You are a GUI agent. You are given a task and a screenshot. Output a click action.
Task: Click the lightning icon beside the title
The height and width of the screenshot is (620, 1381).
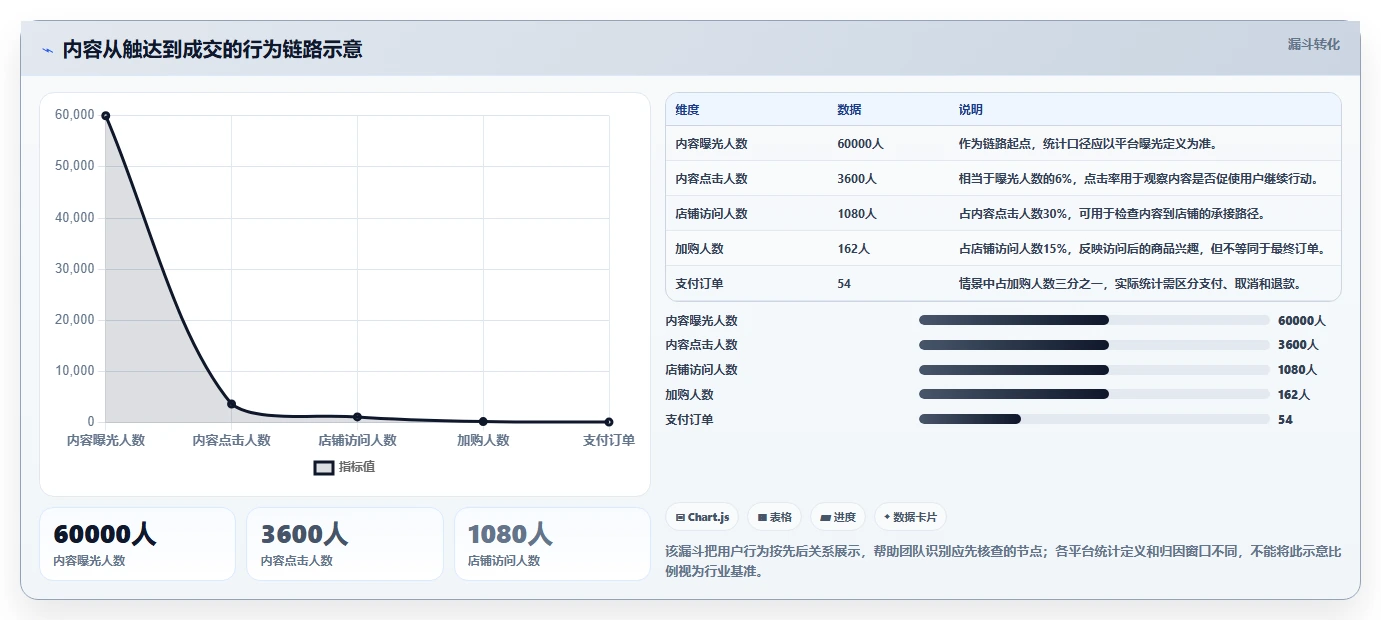tap(48, 50)
